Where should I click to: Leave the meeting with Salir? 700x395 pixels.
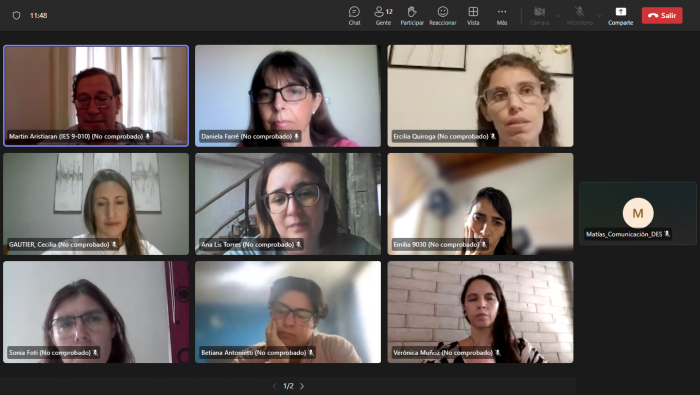pyautogui.click(x=662, y=15)
